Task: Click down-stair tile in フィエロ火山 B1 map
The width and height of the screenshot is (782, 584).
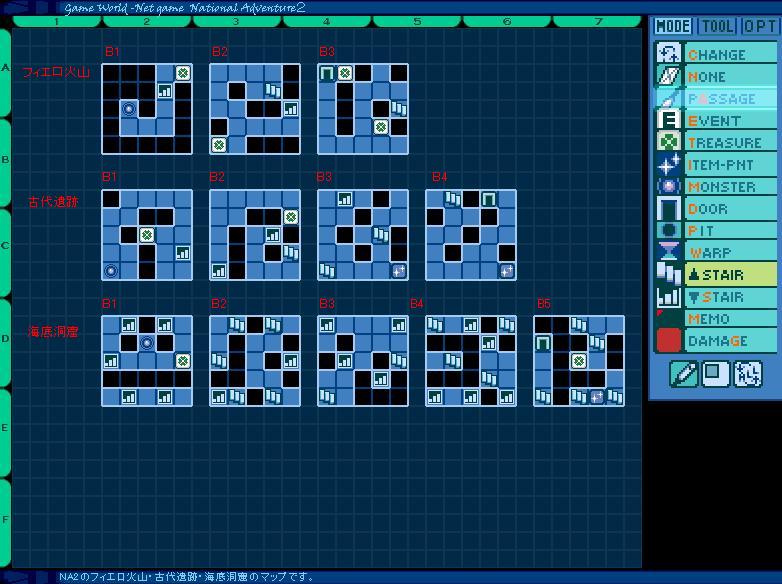Action: click(x=165, y=91)
